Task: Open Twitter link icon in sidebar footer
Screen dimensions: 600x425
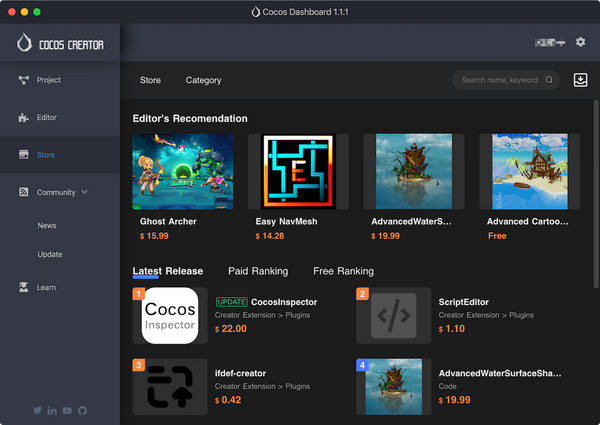Action: coord(37,410)
